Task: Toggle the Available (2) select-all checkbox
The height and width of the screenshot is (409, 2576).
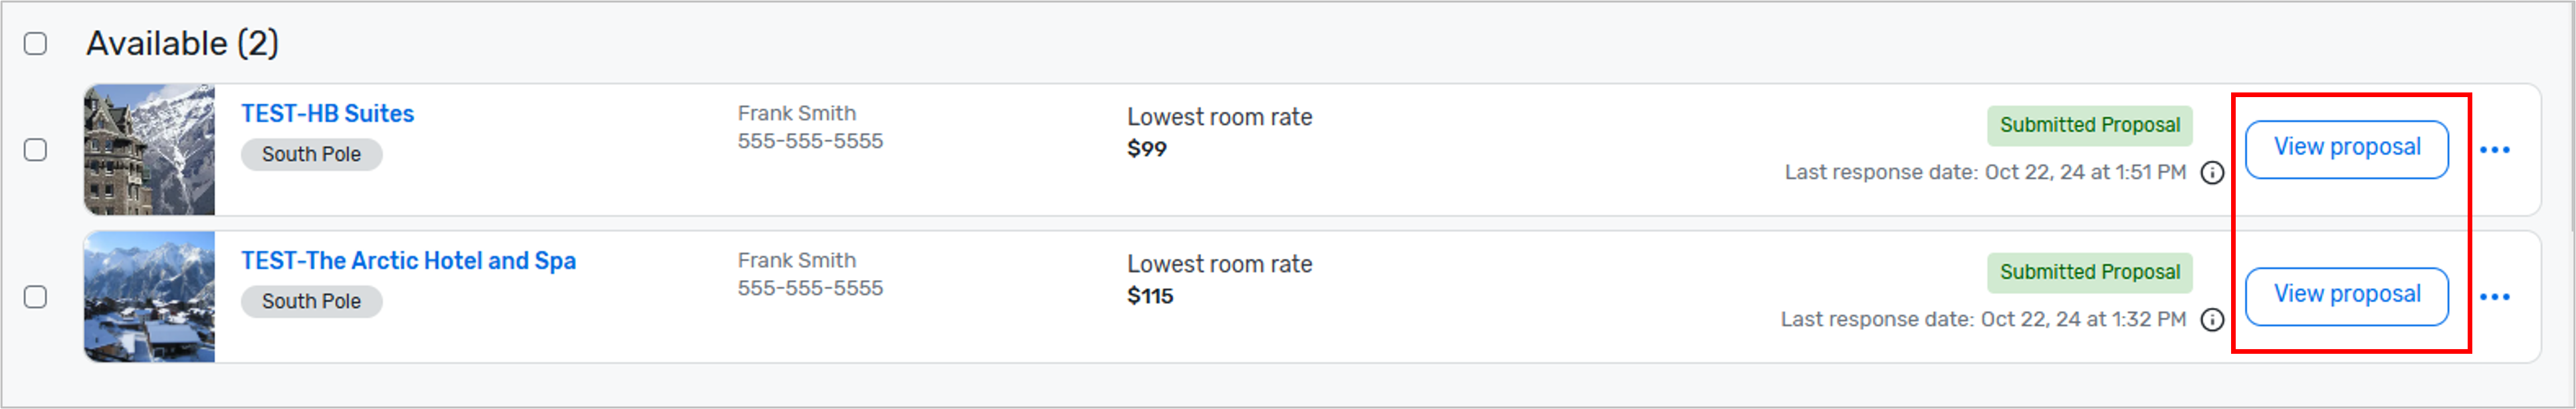Action: pyautogui.click(x=35, y=43)
